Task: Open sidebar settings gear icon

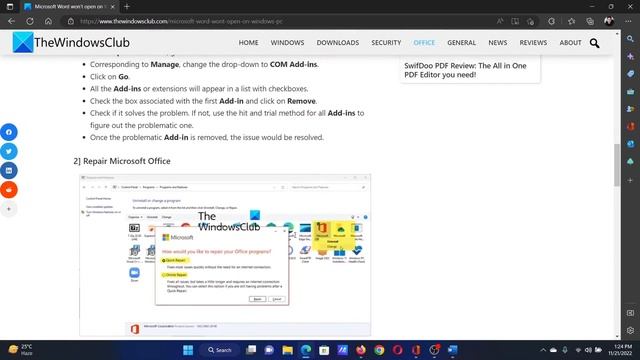Action: (x=630, y=330)
